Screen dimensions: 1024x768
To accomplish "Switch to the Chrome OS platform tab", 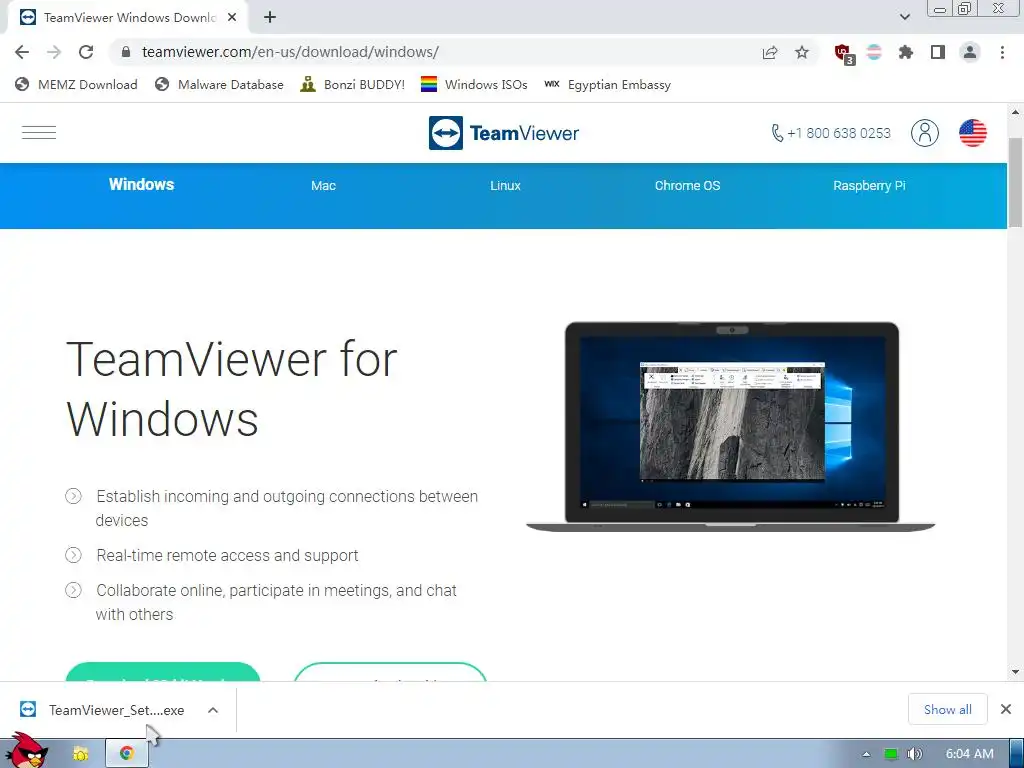I will tap(688, 185).
